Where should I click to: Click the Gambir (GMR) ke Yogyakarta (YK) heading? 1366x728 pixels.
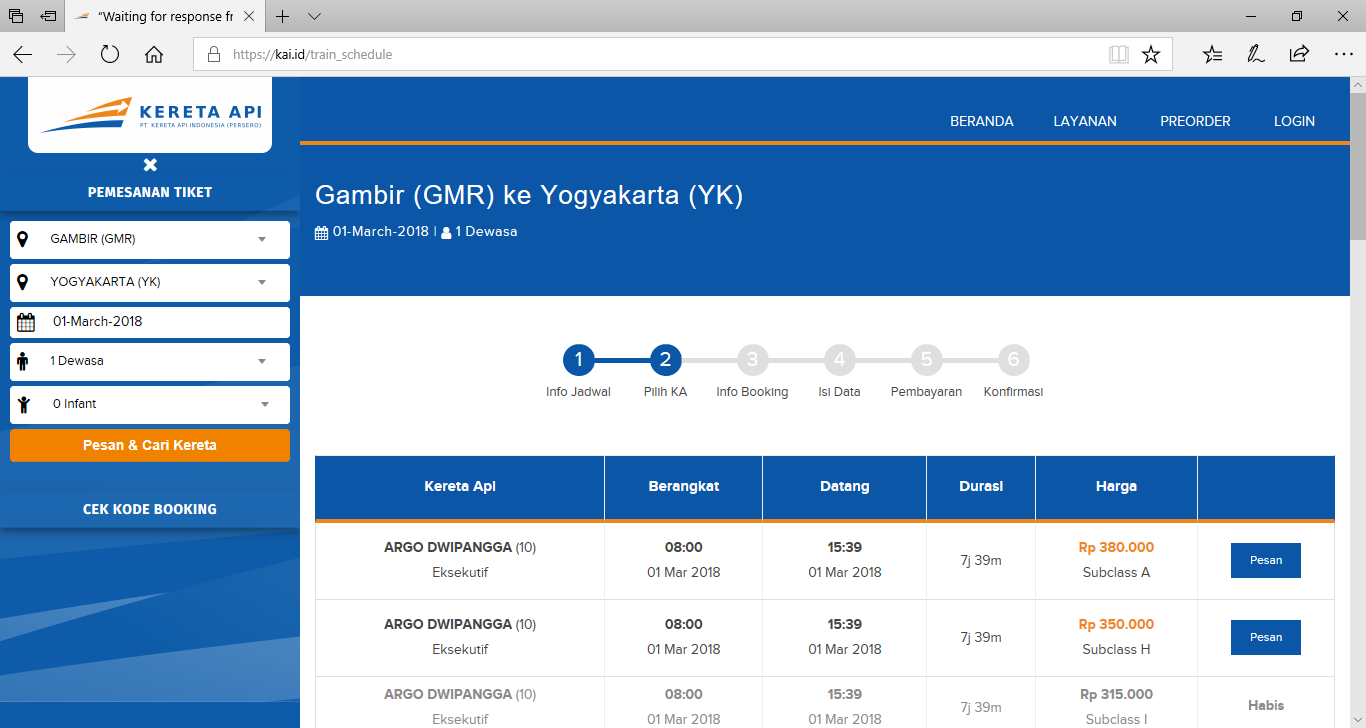tap(529, 196)
